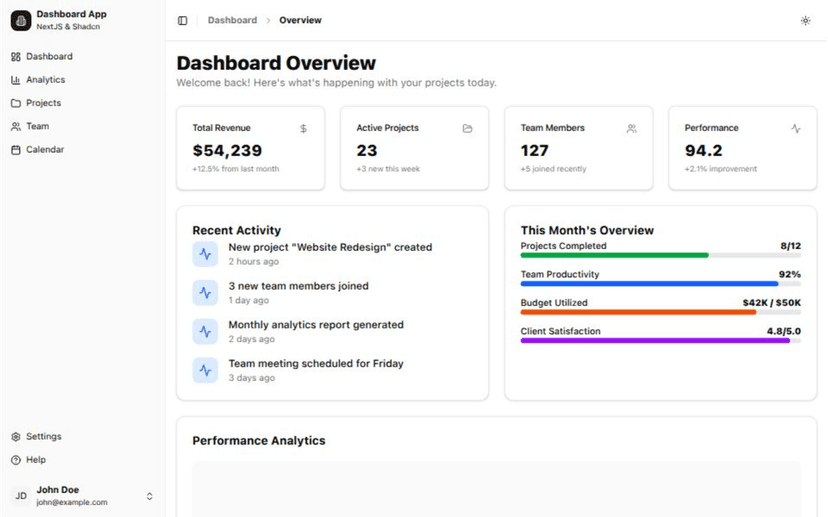Click the Performance Analytics chart area
828x517 pixels.
coord(496,488)
